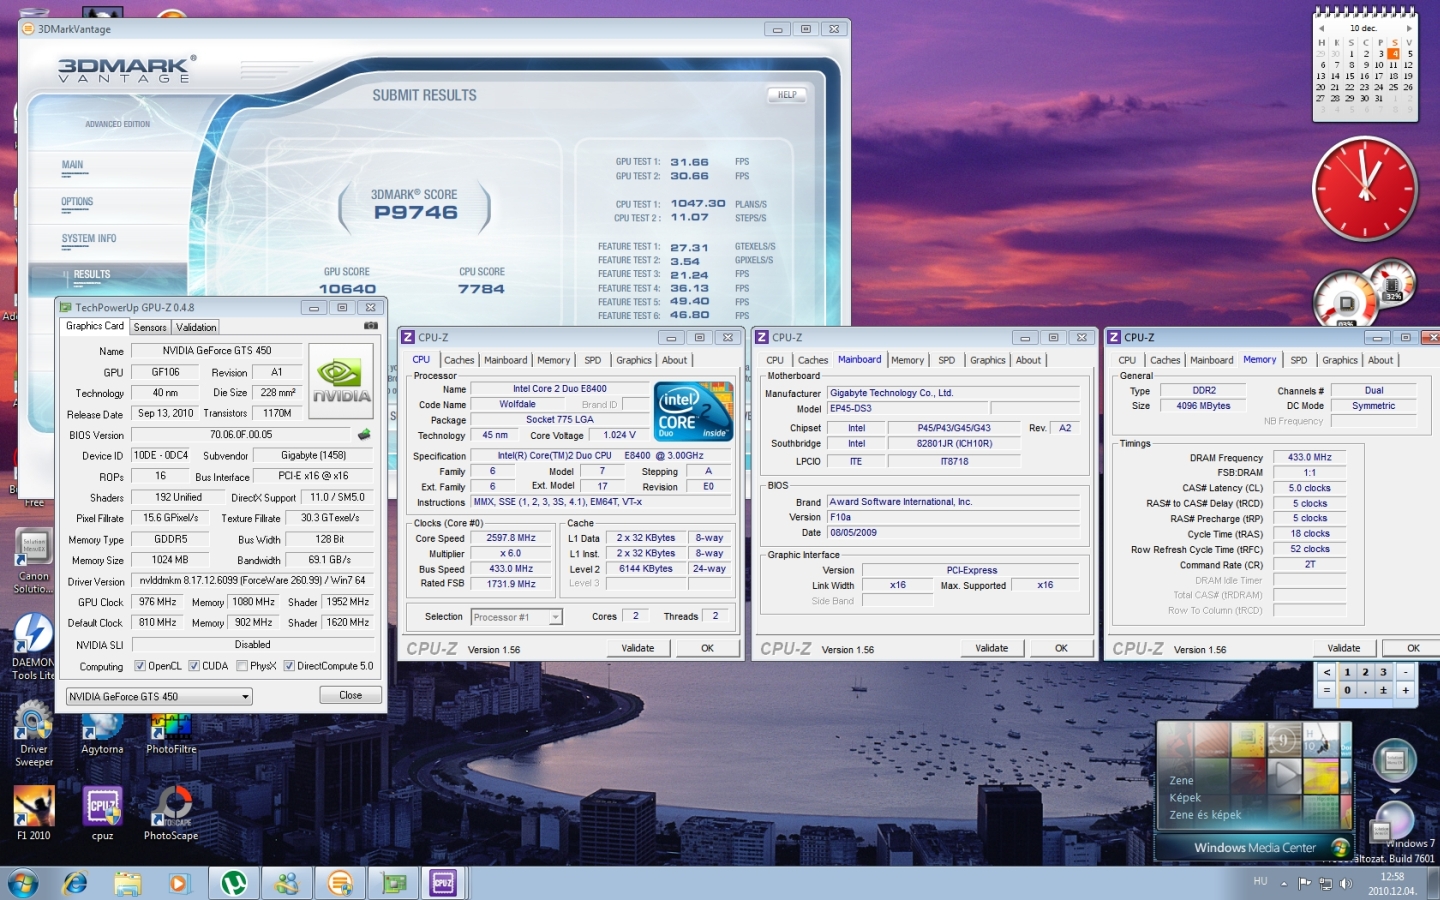Screen dimensions: 1440x900
Task: Click the 32% memory usage gauge gadget
Action: click(1392, 282)
